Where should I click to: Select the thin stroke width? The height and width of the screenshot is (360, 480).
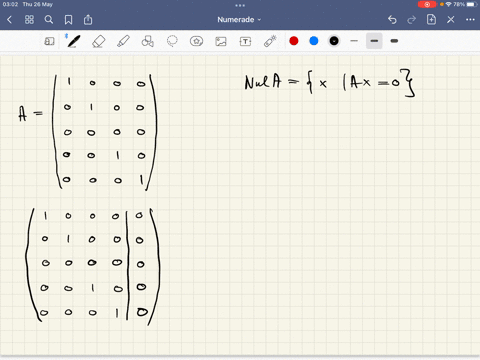pyautogui.click(x=354, y=41)
